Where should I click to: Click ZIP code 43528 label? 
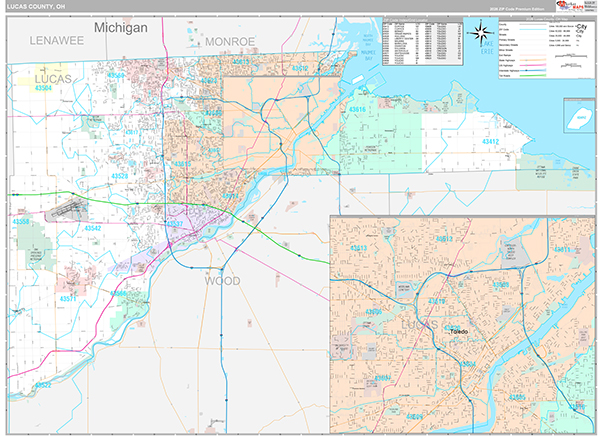(119, 176)
